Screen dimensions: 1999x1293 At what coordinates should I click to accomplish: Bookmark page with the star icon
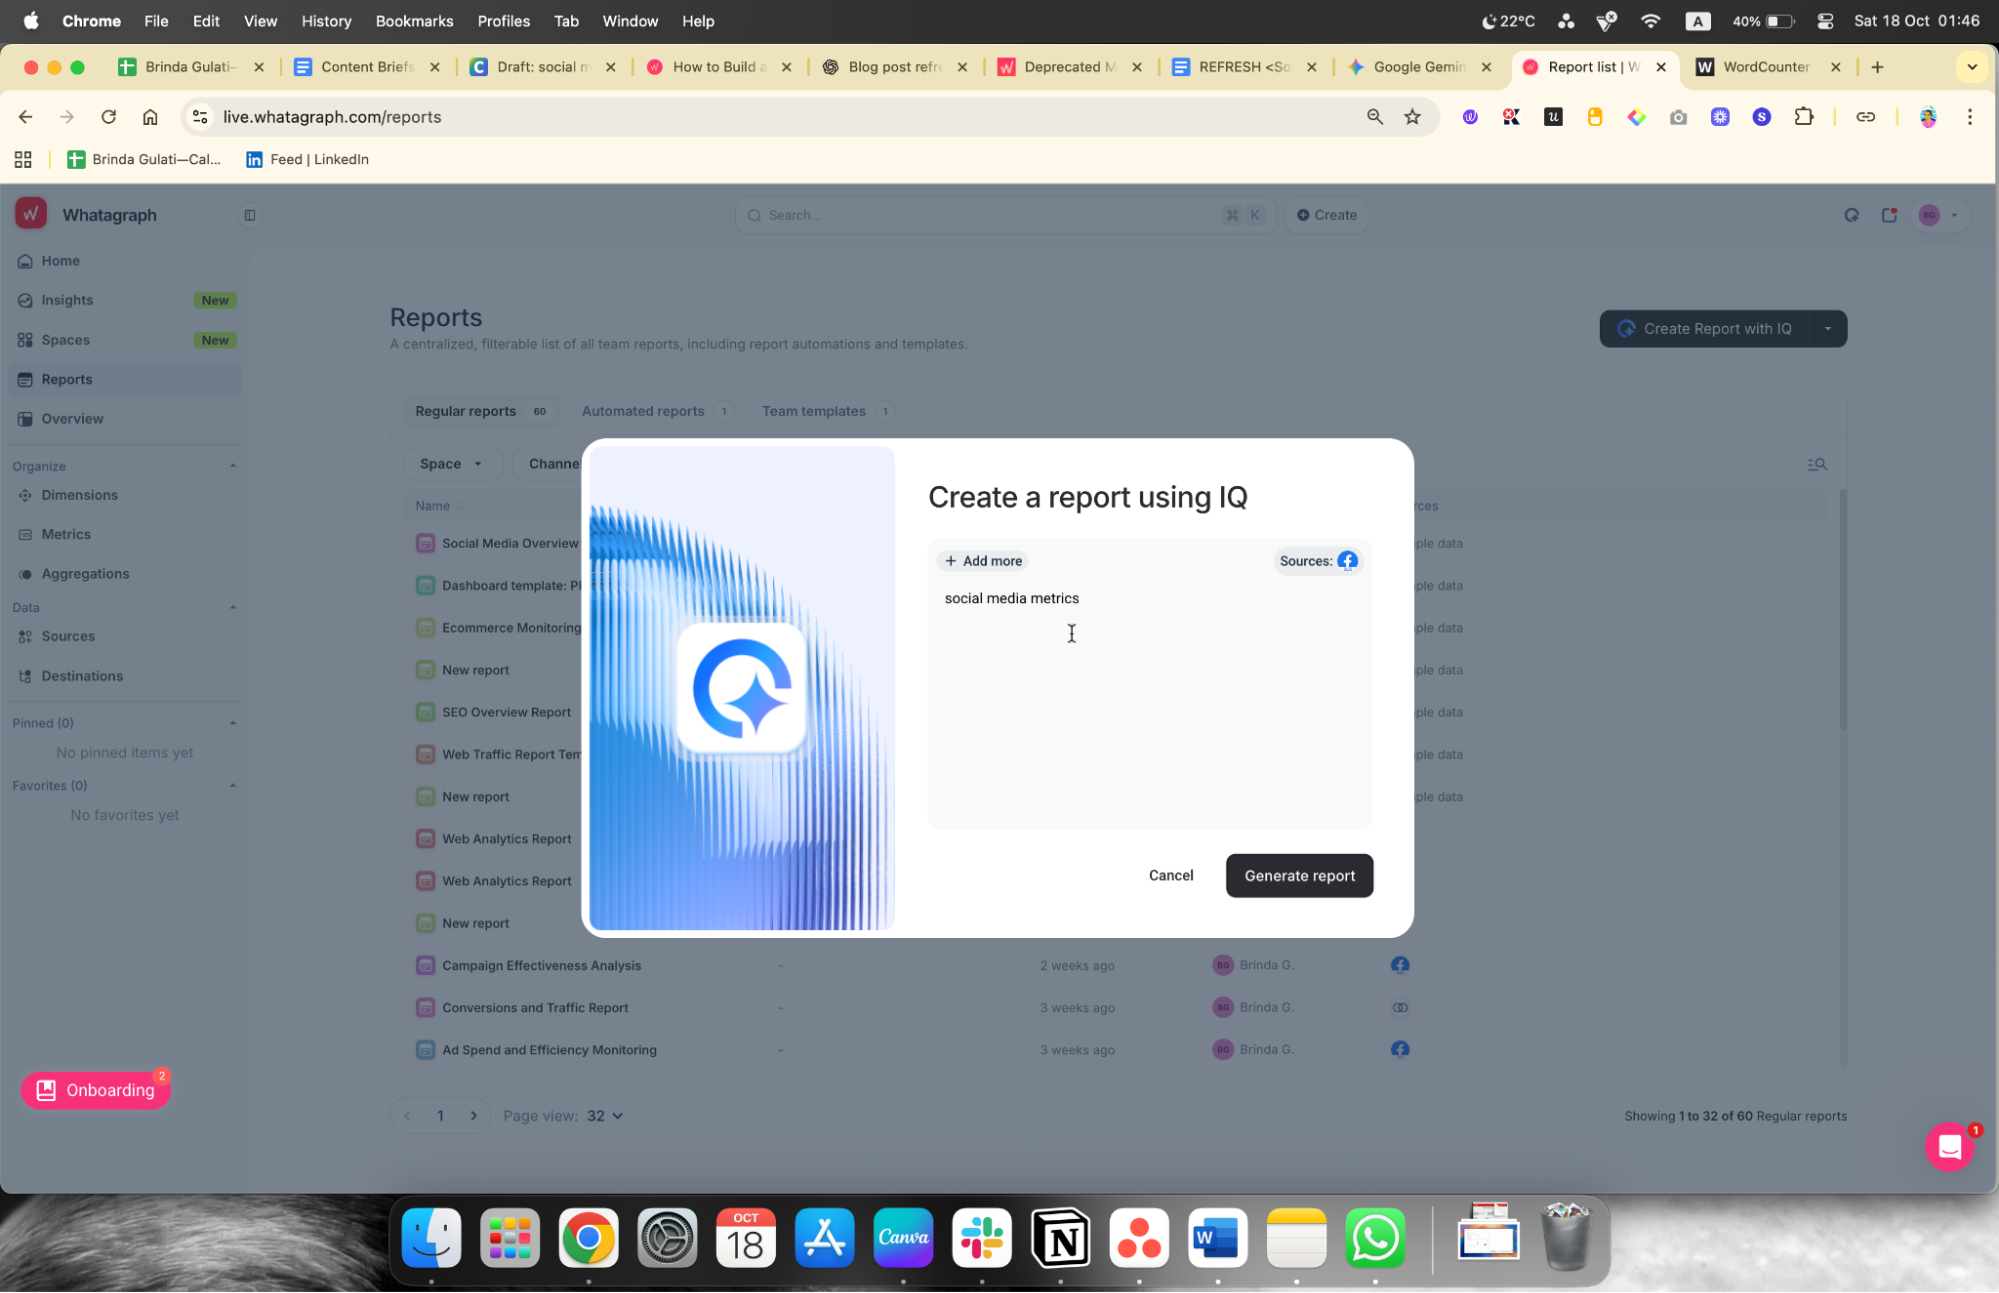pyautogui.click(x=1412, y=117)
